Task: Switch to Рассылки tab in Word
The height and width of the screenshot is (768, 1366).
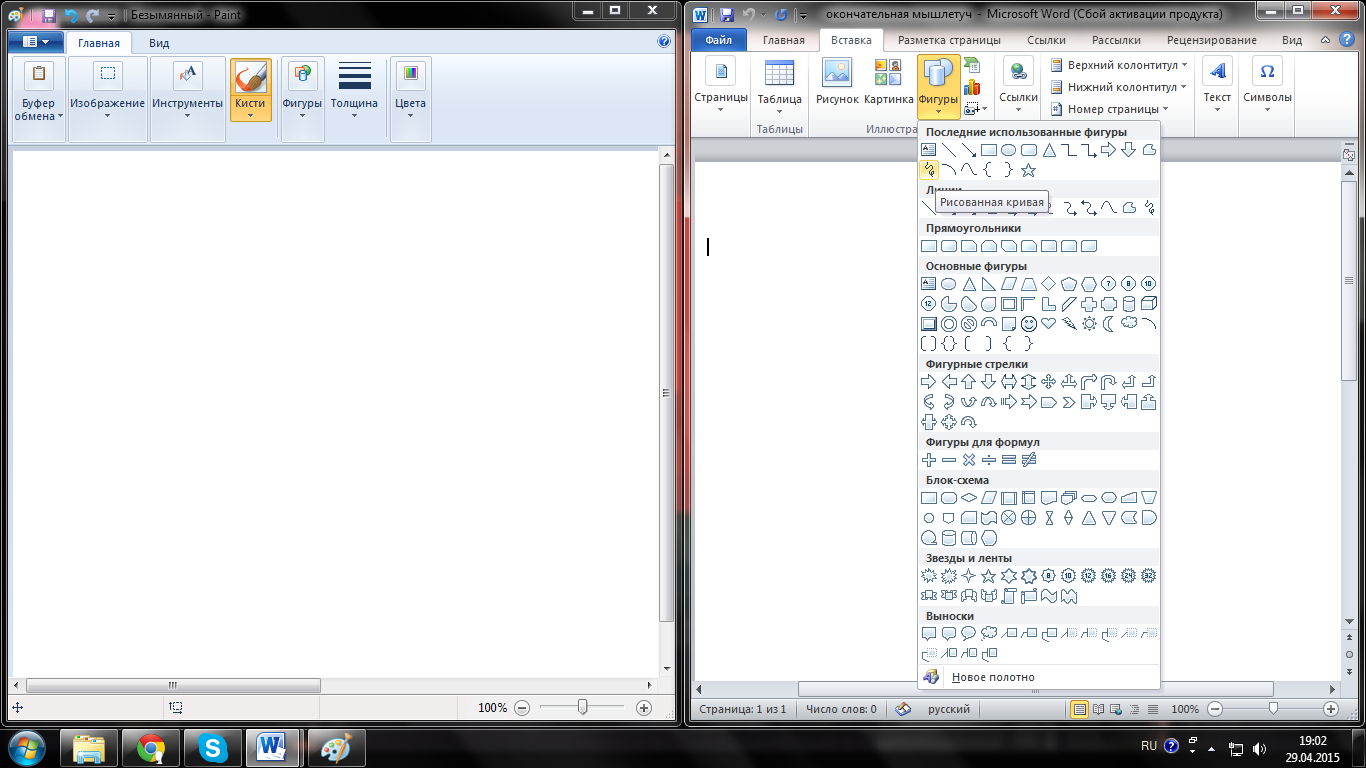Action: click(x=1116, y=41)
